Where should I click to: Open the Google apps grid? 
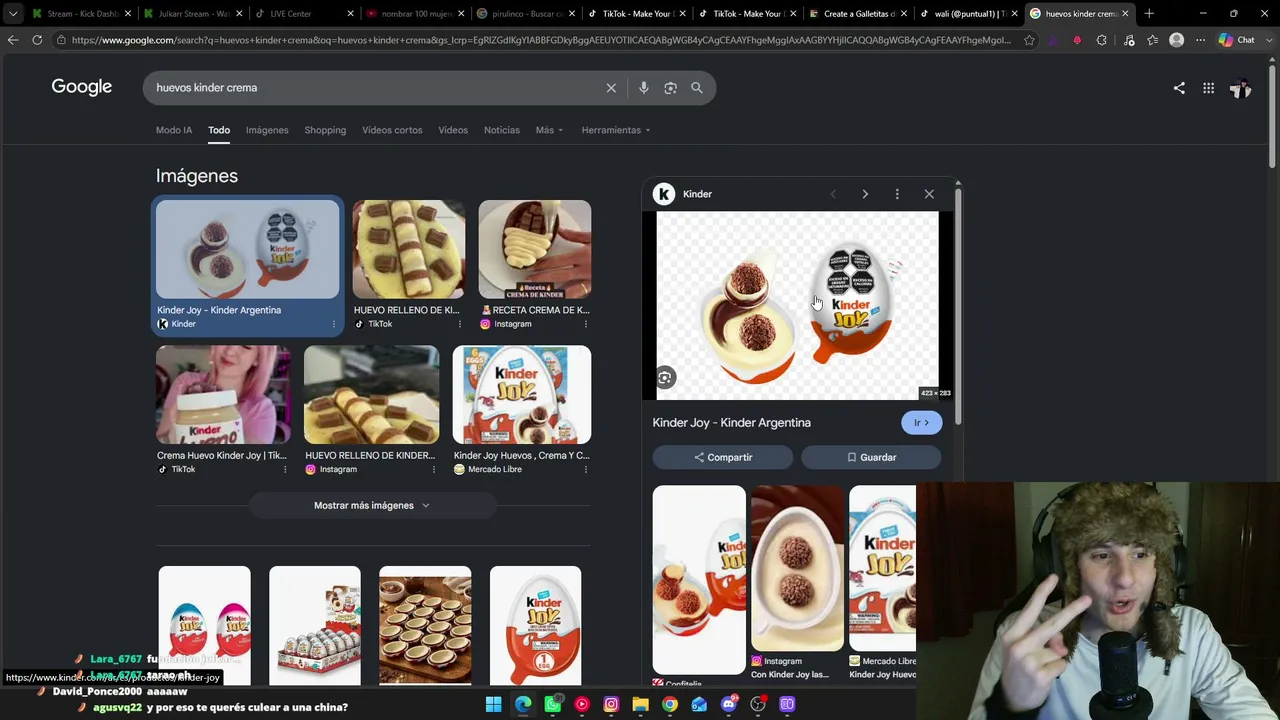coord(1208,88)
